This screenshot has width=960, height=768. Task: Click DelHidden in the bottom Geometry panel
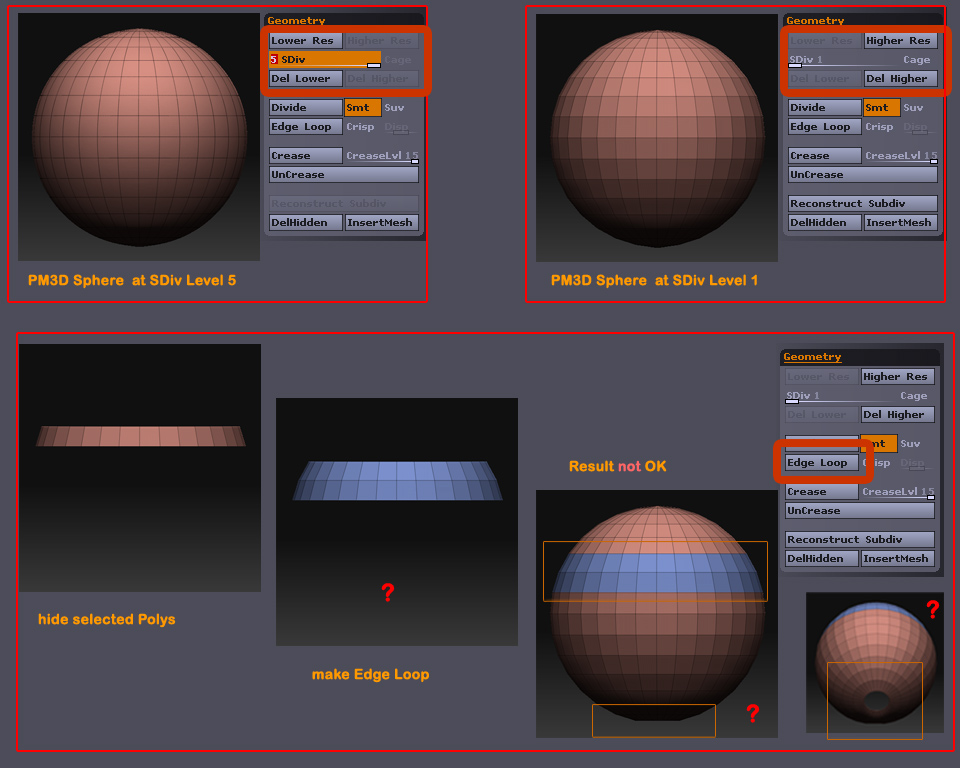point(820,558)
